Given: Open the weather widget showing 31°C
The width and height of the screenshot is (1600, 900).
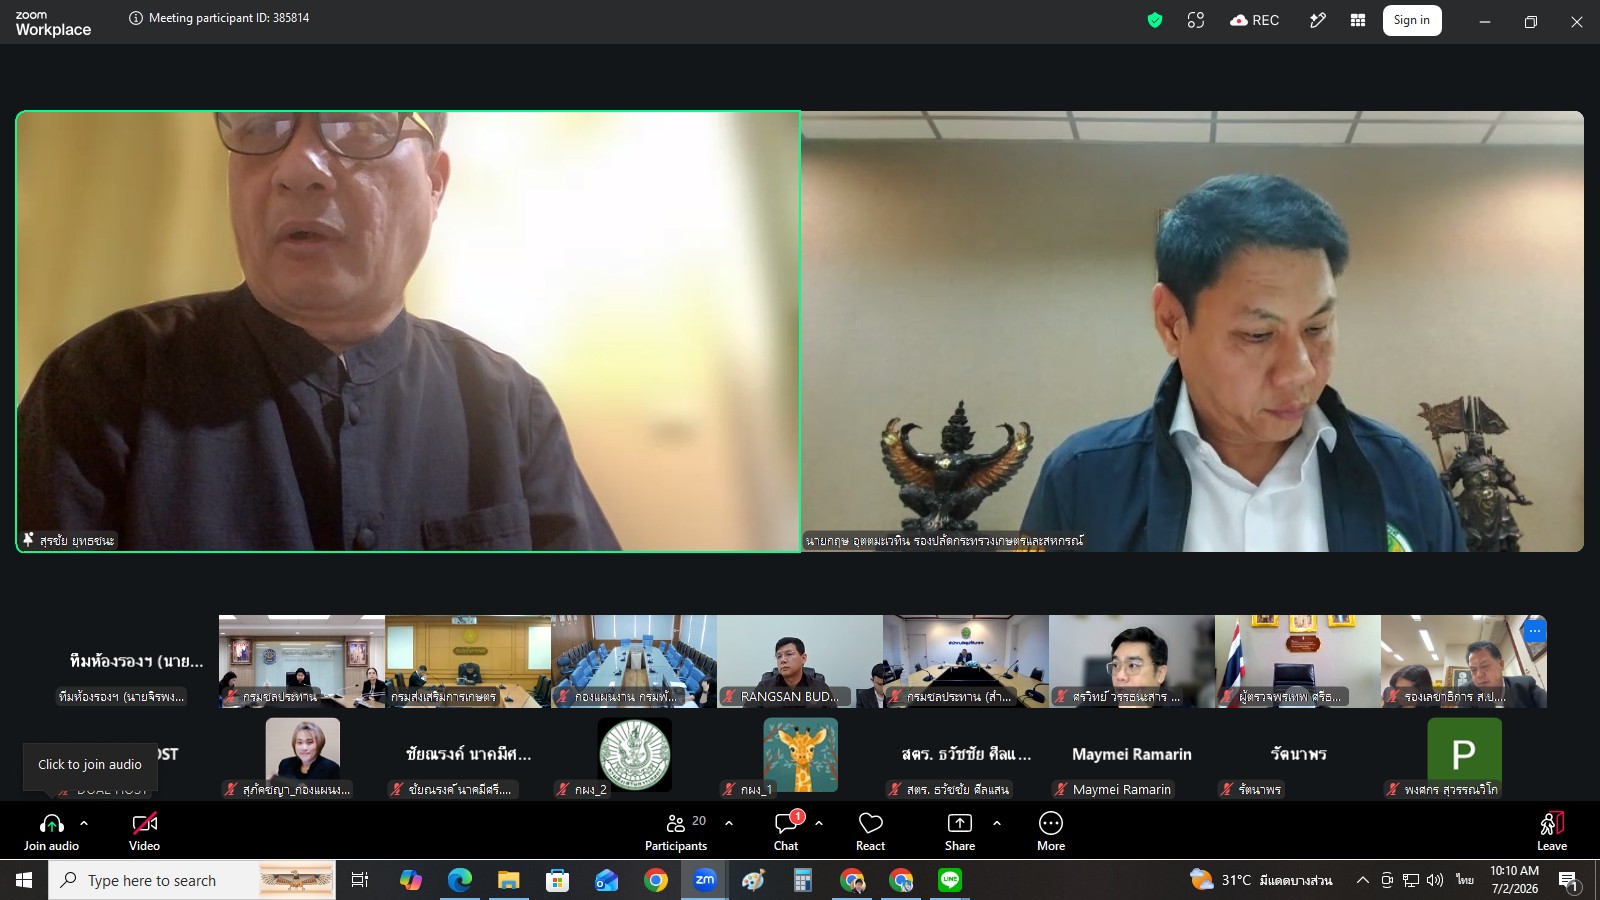Looking at the screenshot, I should (x=1260, y=880).
